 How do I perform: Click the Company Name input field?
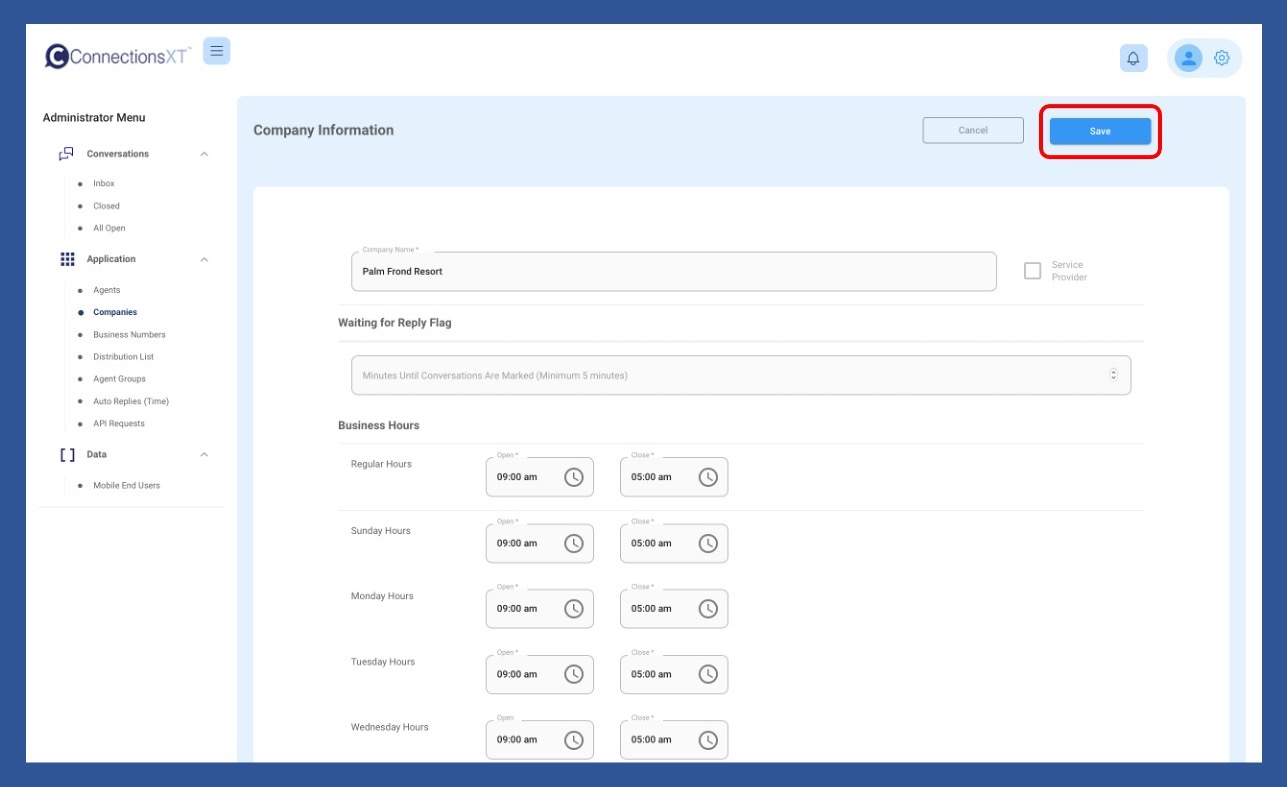[x=673, y=272]
